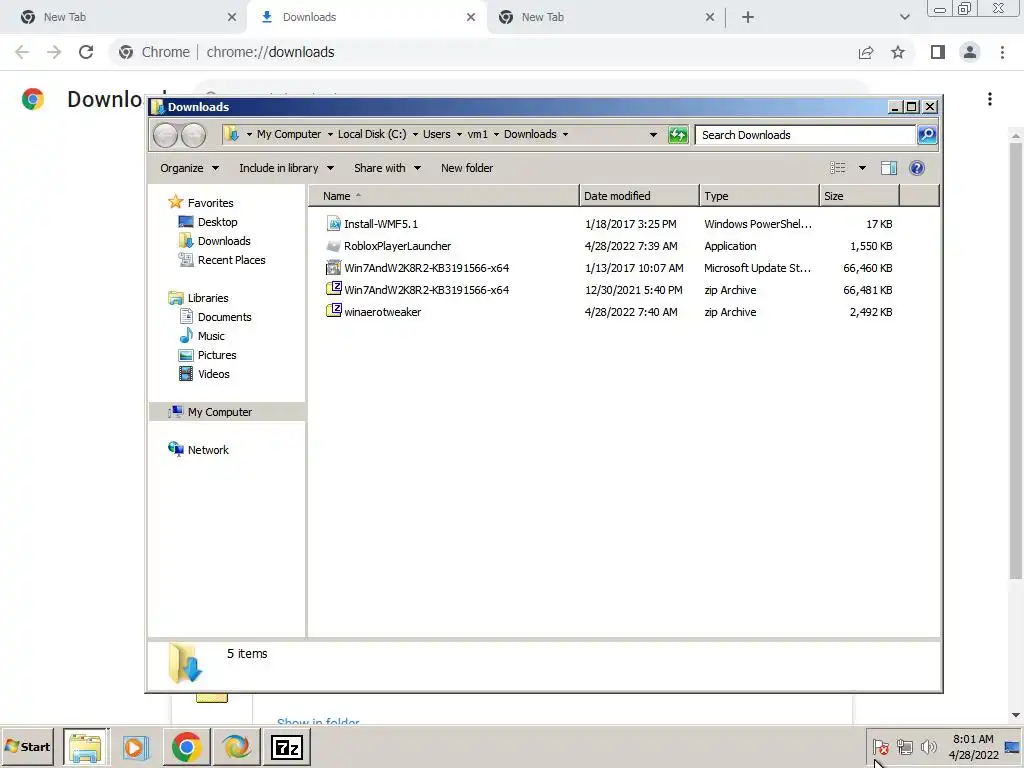This screenshot has height=768, width=1024.
Task: Select Documents library
Action: coord(224,317)
